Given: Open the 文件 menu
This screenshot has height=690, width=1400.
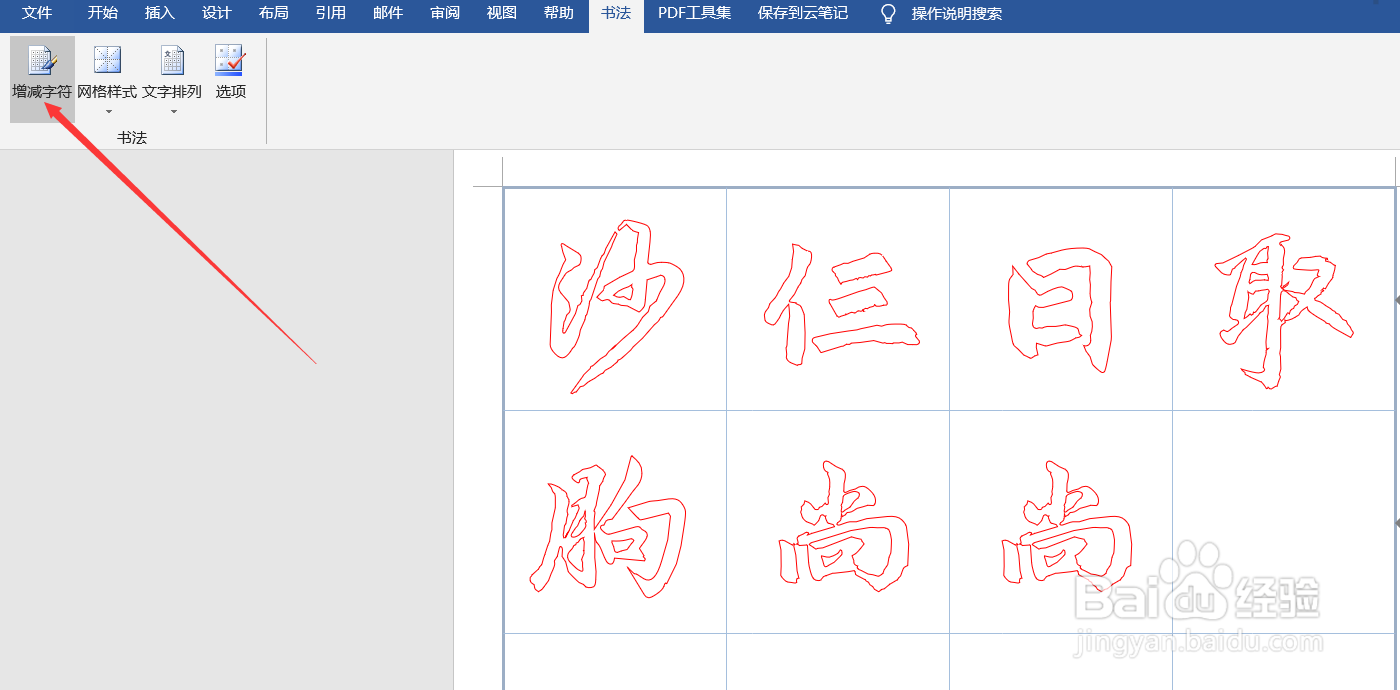Looking at the screenshot, I should (36, 14).
